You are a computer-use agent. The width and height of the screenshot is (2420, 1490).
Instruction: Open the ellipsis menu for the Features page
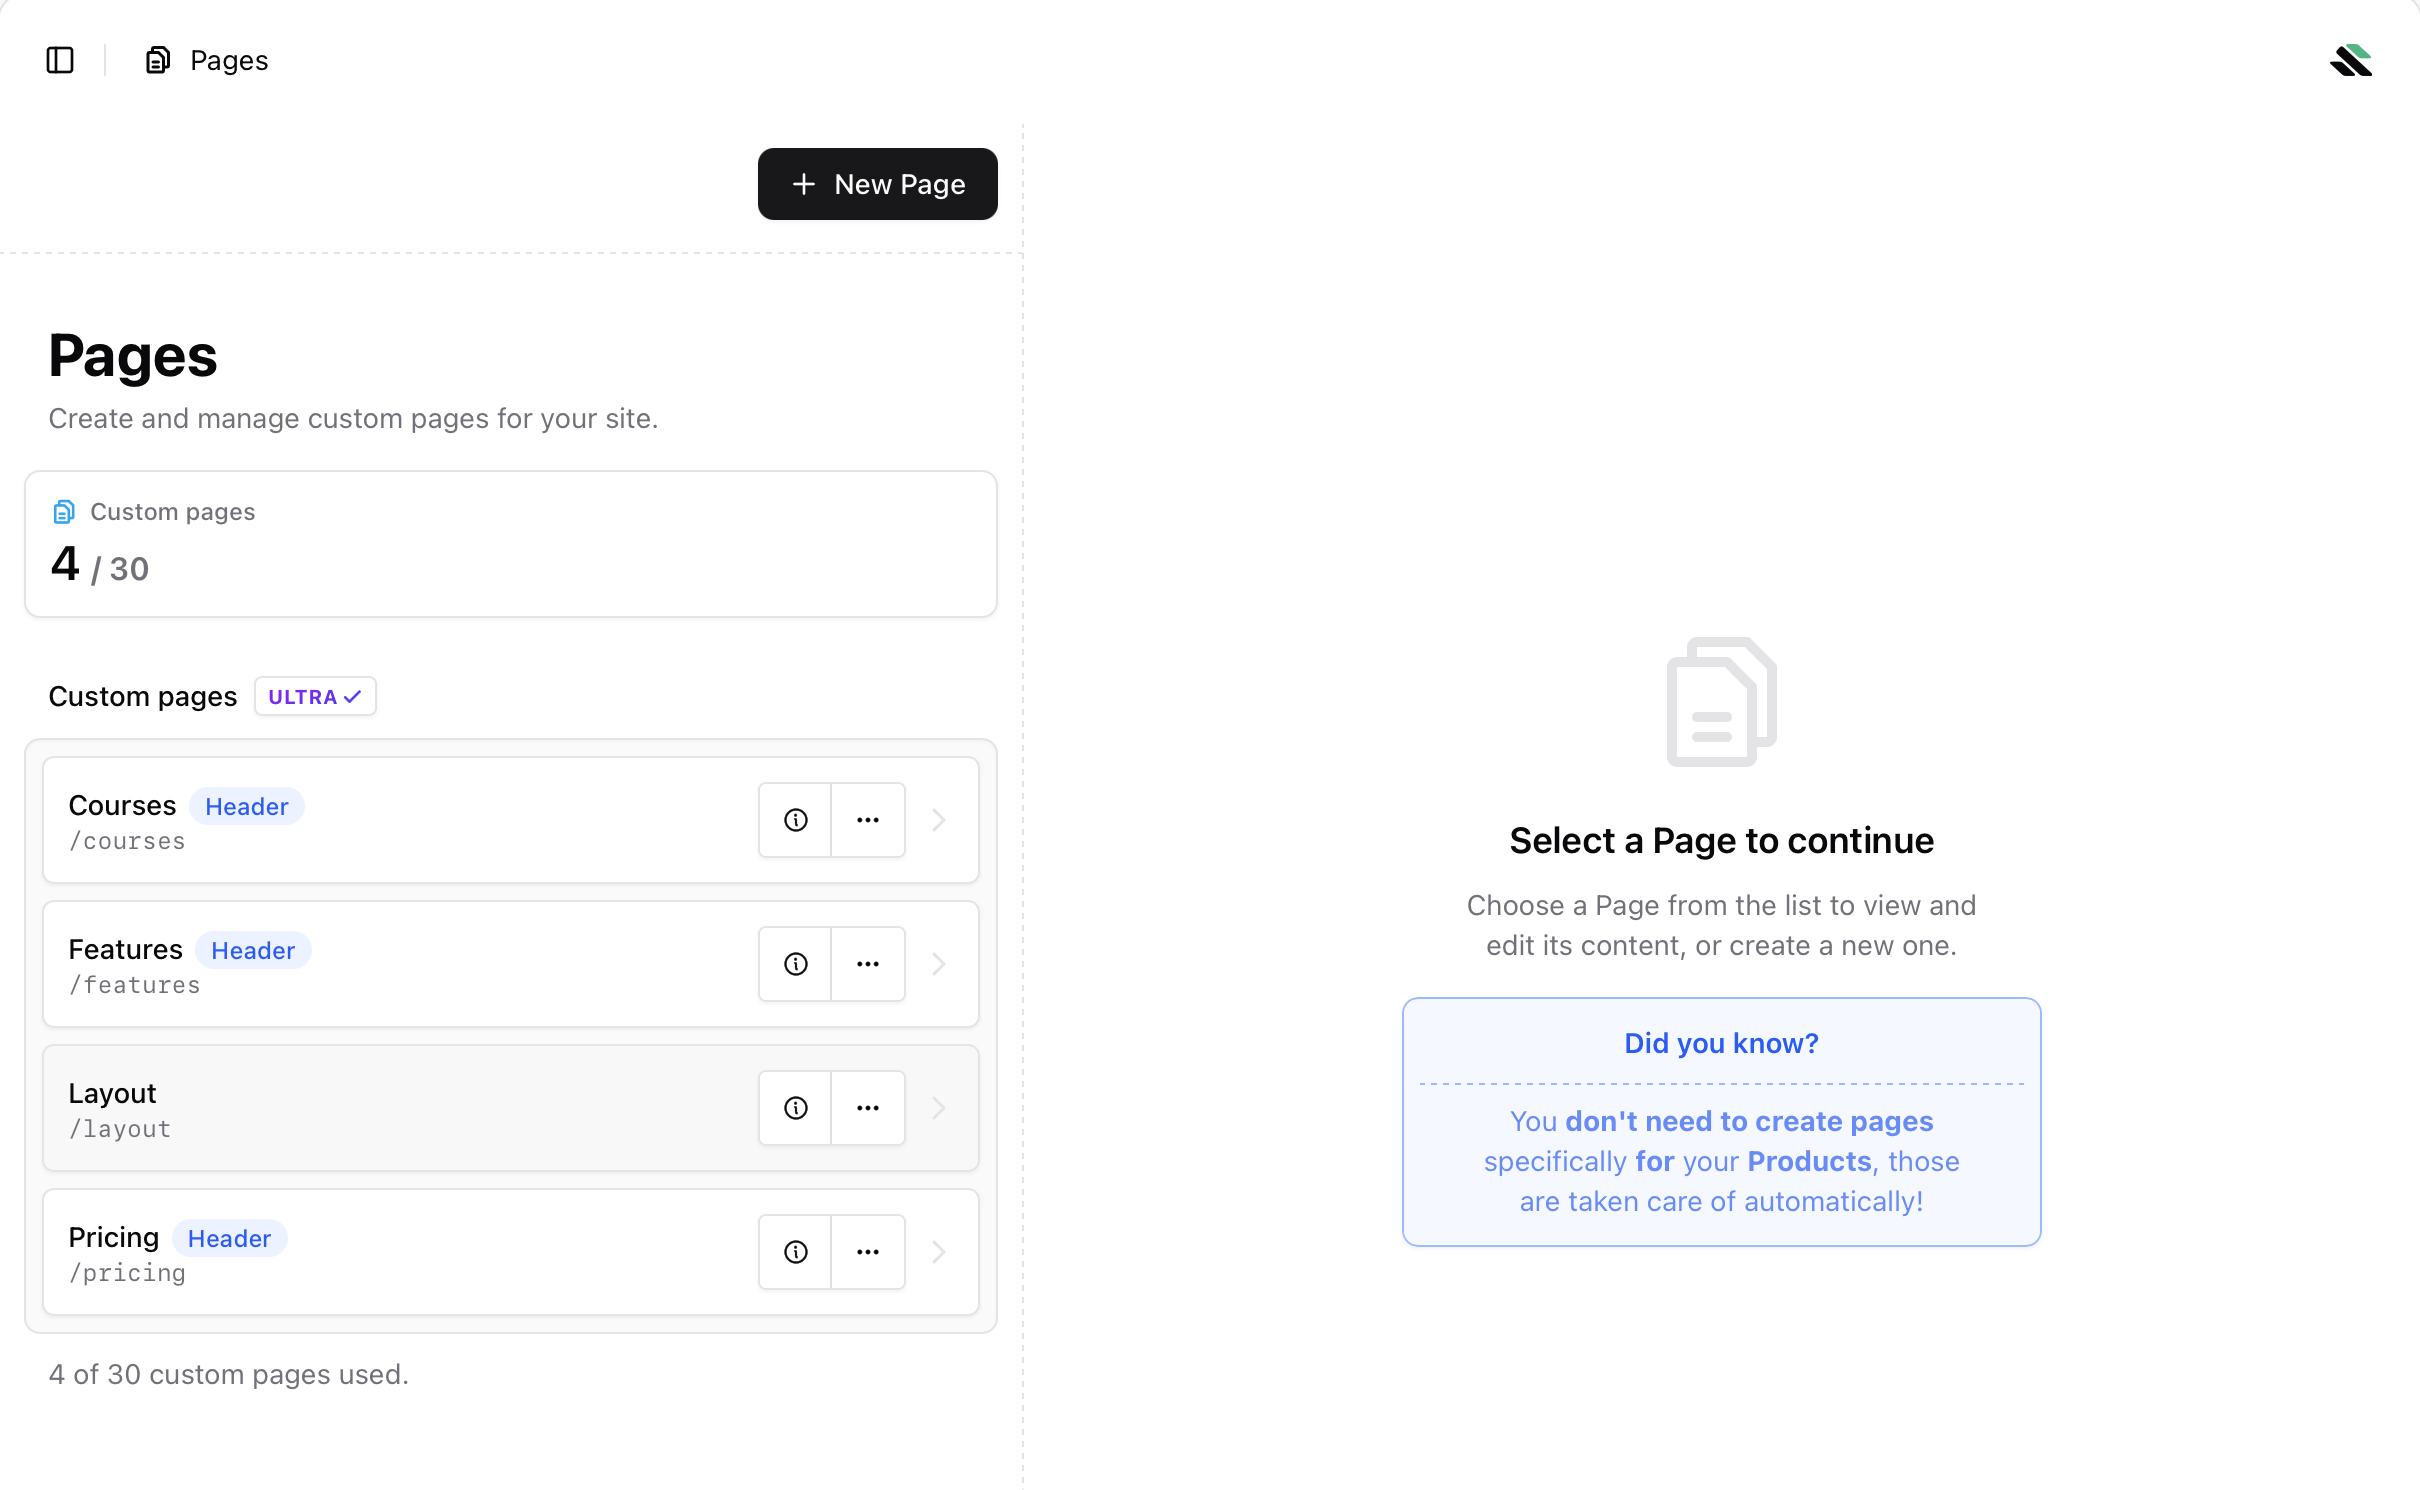coord(868,963)
